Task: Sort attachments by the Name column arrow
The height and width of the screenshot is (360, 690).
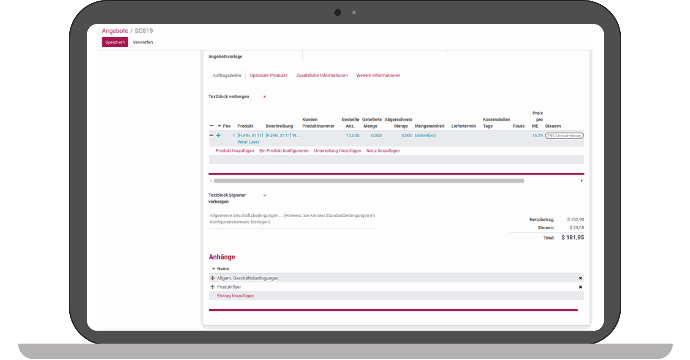Action: point(213,268)
